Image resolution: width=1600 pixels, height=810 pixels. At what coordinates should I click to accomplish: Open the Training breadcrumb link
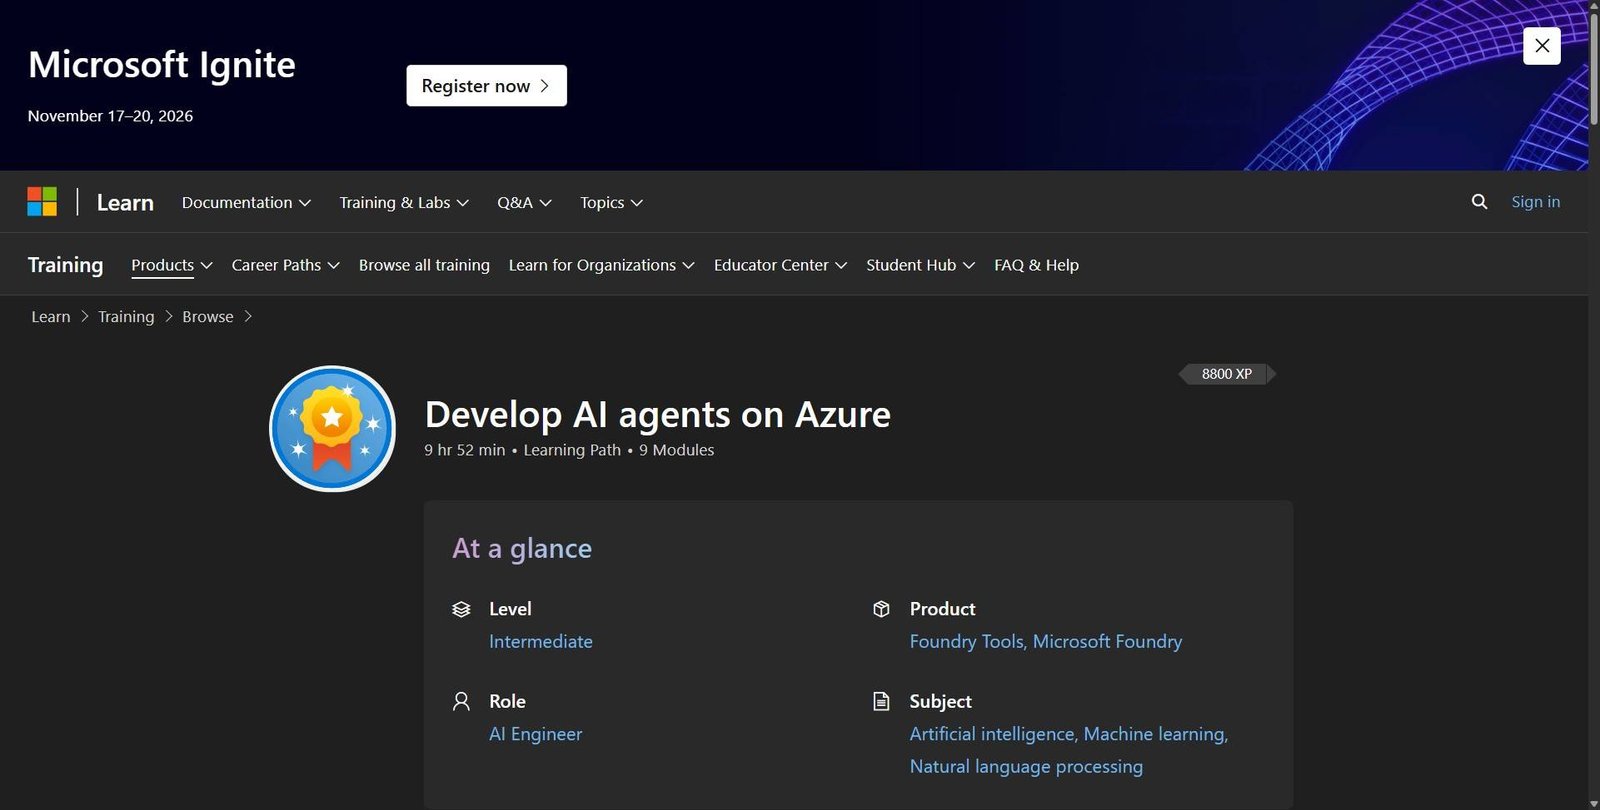126,316
